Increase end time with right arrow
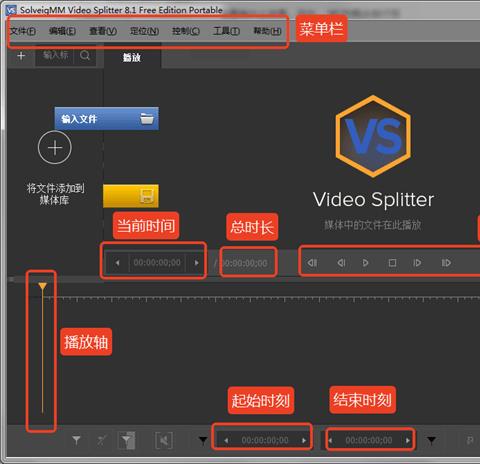This screenshot has height=464, width=480. pos(408,441)
